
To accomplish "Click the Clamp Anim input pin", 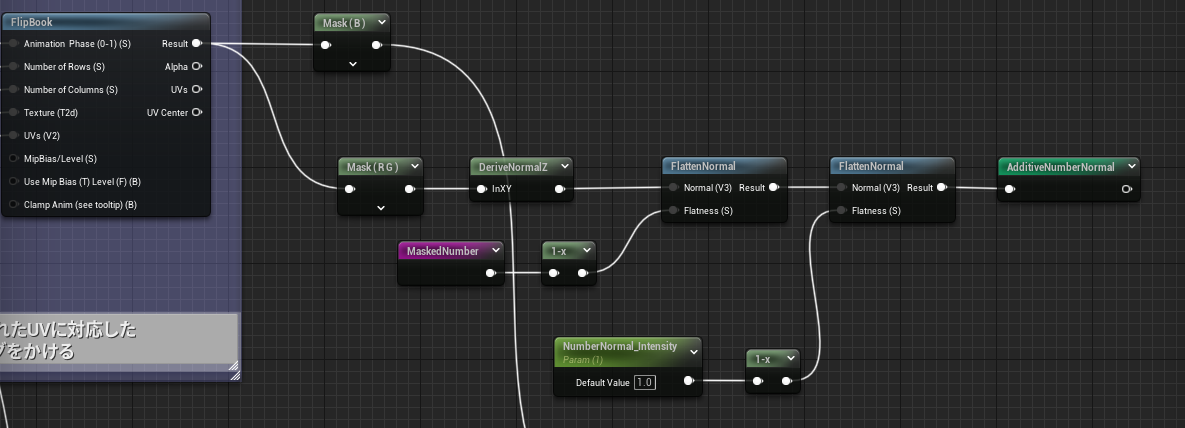I will (x=14, y=205).
